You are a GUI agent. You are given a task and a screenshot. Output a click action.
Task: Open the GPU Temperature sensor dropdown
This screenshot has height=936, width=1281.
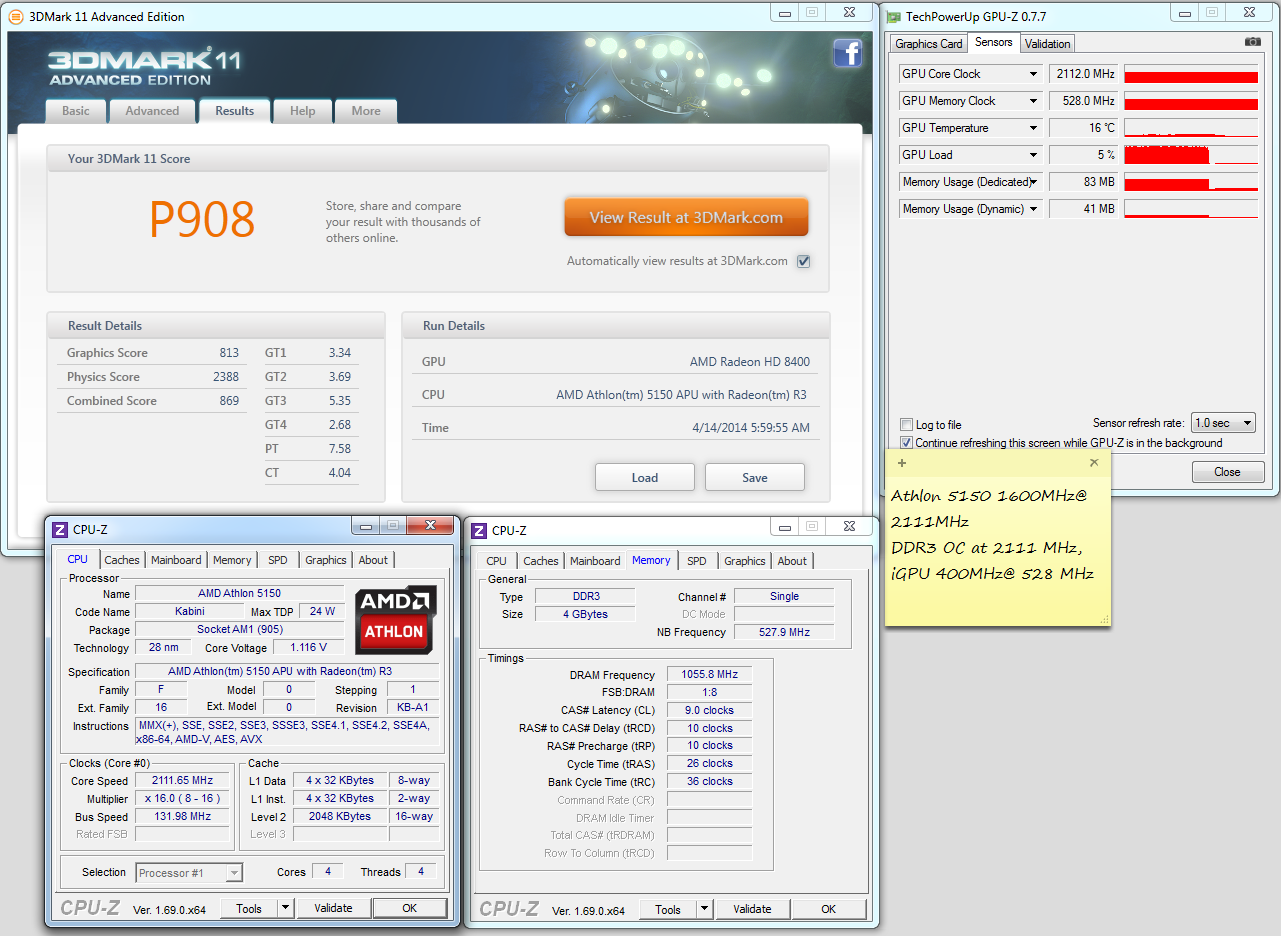pos(1033,128)
